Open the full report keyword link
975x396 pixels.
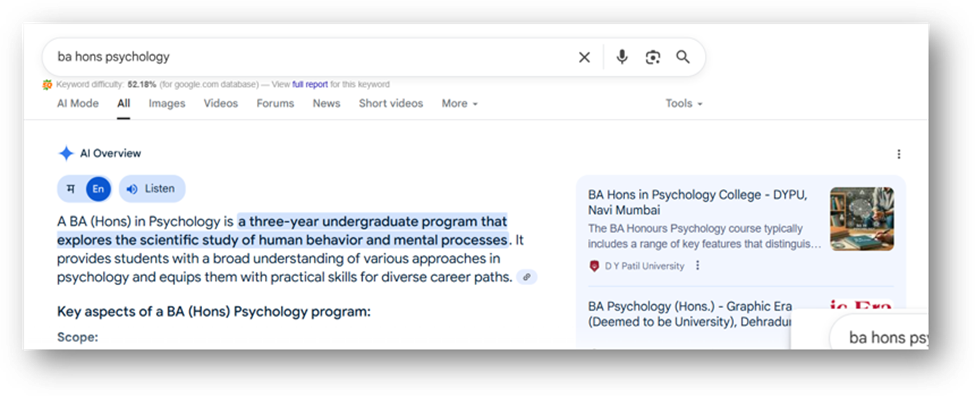click(x=310, y=85)
